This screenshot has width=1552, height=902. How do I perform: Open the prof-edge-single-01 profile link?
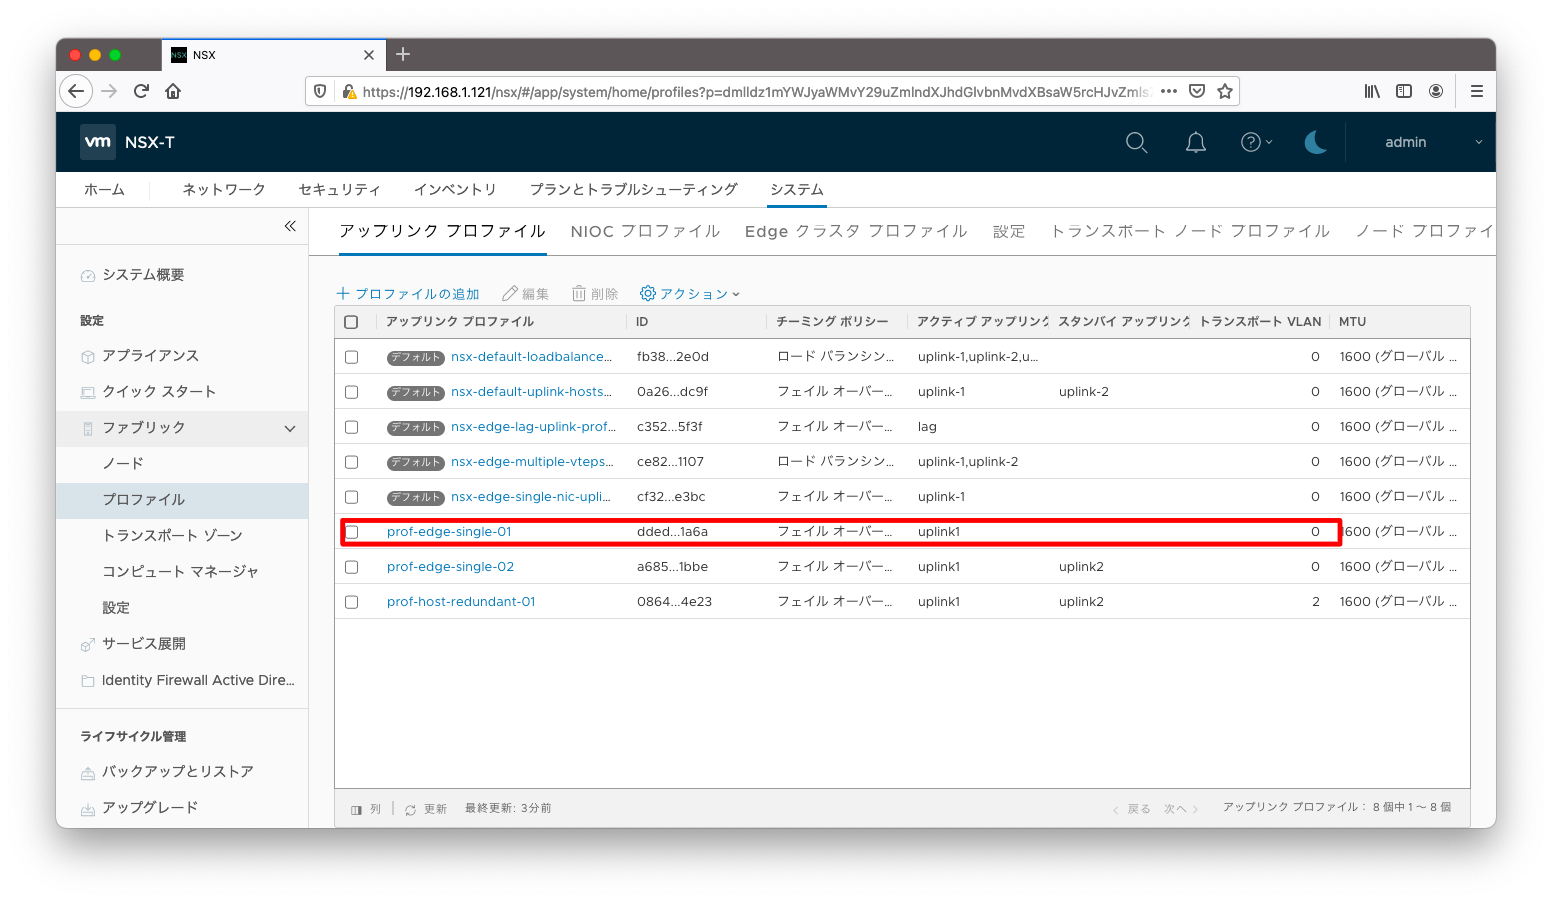click(449, 532)
